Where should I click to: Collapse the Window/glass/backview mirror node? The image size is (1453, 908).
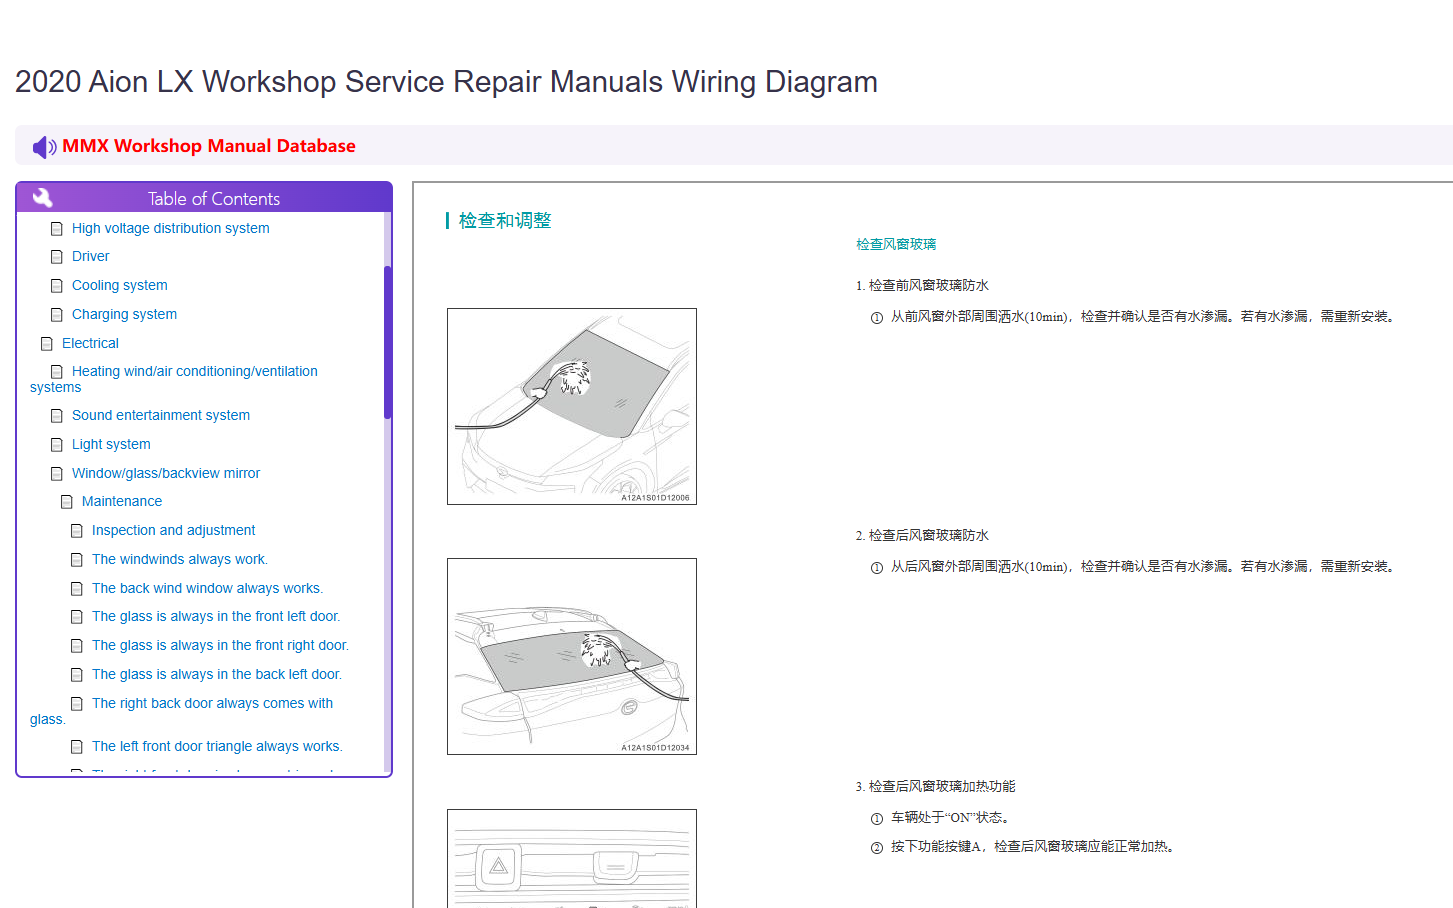pos(166,473)
